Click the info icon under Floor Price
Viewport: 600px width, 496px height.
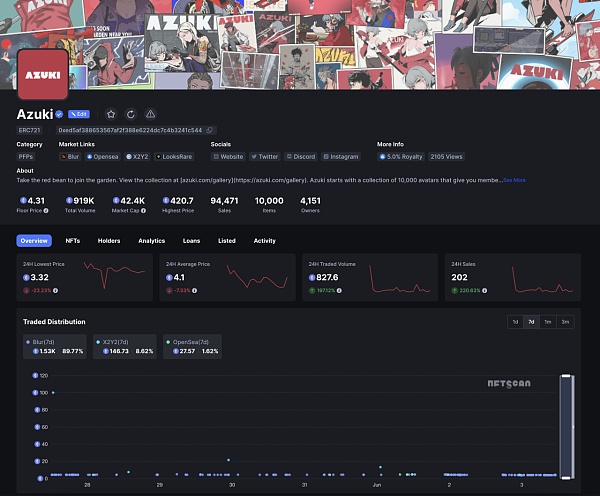[46, 211]
